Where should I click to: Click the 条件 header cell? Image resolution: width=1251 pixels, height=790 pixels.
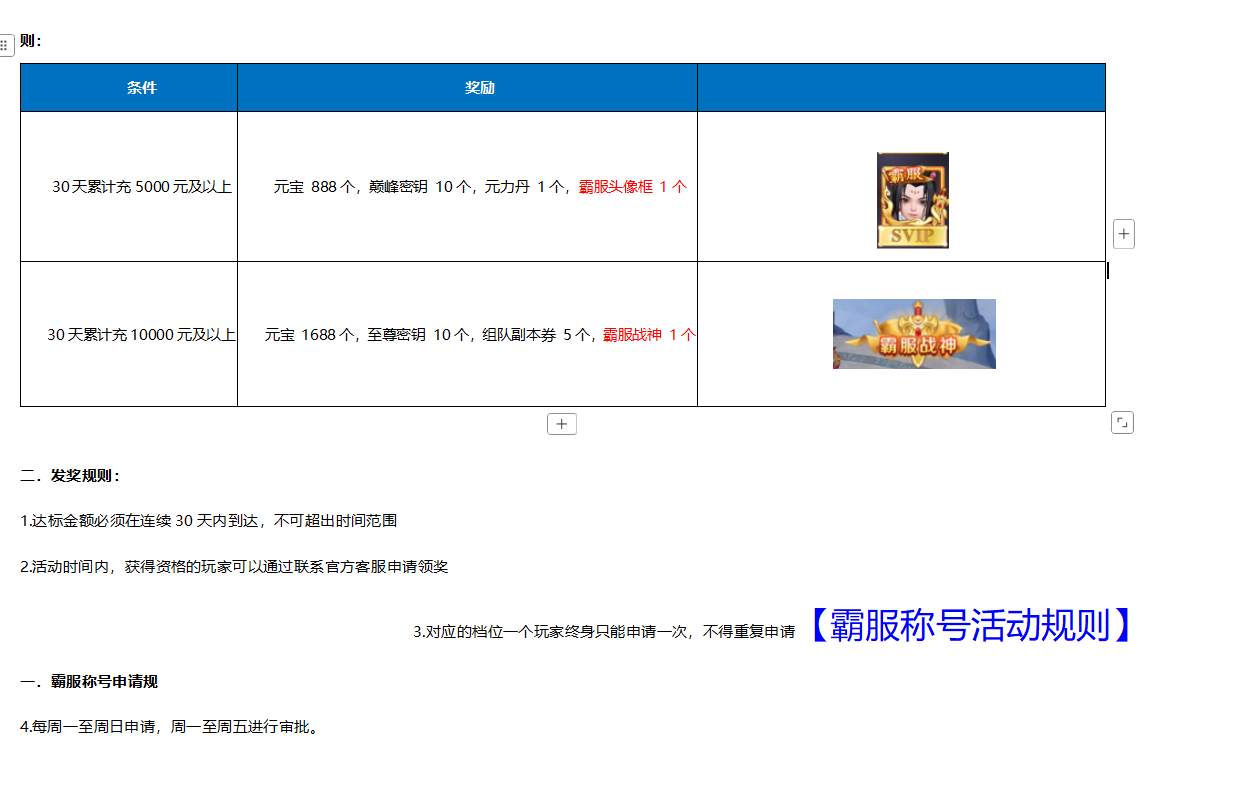[x=142, y=88]
